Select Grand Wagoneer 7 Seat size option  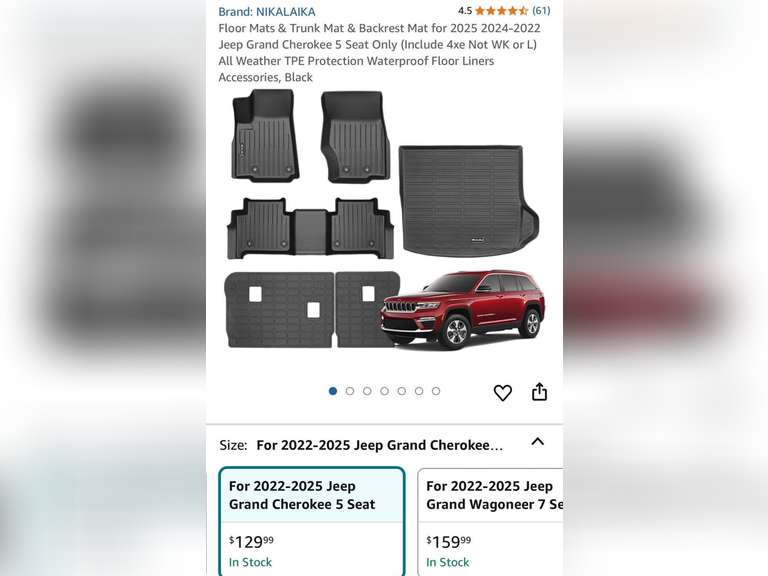490,522
